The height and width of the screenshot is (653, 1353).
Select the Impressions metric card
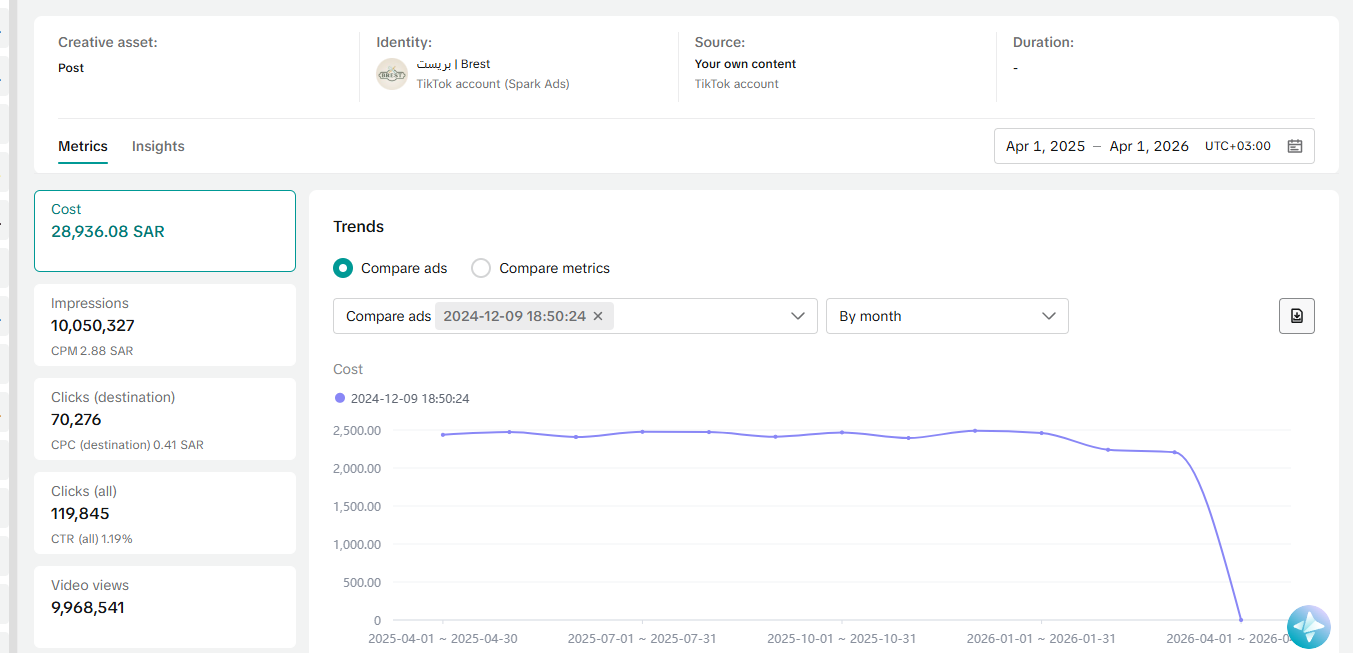point(165,325)
